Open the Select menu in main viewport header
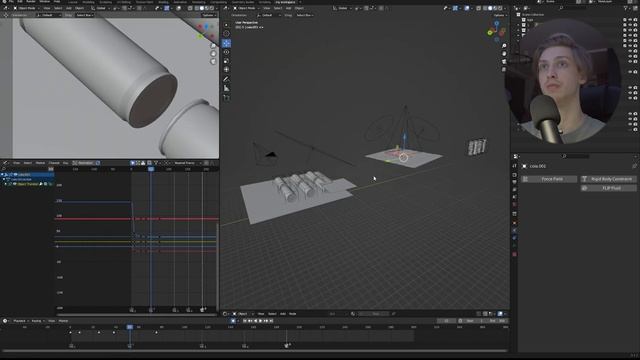Viewport: 640px width, 360px height. tap(278, 8)
